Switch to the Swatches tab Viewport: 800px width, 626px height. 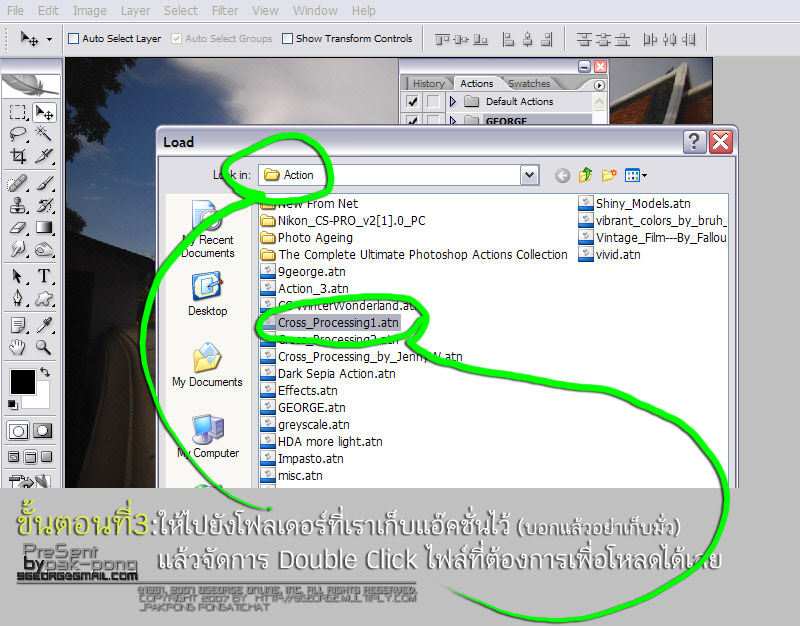tap(529, 84)
